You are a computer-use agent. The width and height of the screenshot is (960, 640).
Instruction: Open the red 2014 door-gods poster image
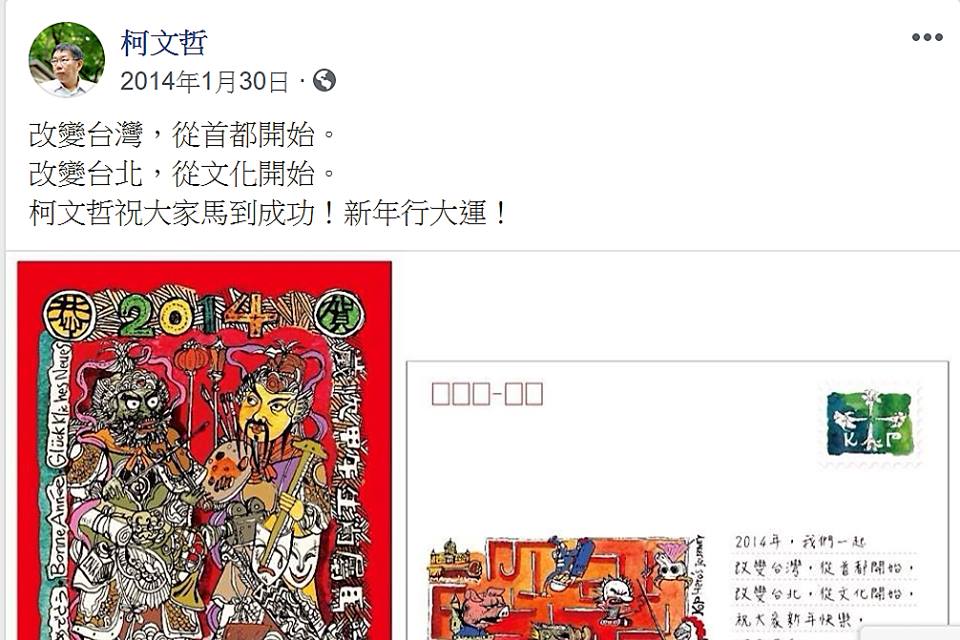point(204,451)
